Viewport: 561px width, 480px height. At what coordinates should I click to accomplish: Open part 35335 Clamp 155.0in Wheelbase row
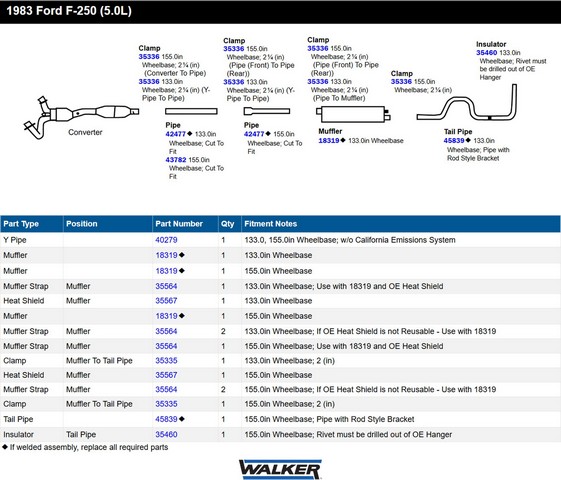166,404
